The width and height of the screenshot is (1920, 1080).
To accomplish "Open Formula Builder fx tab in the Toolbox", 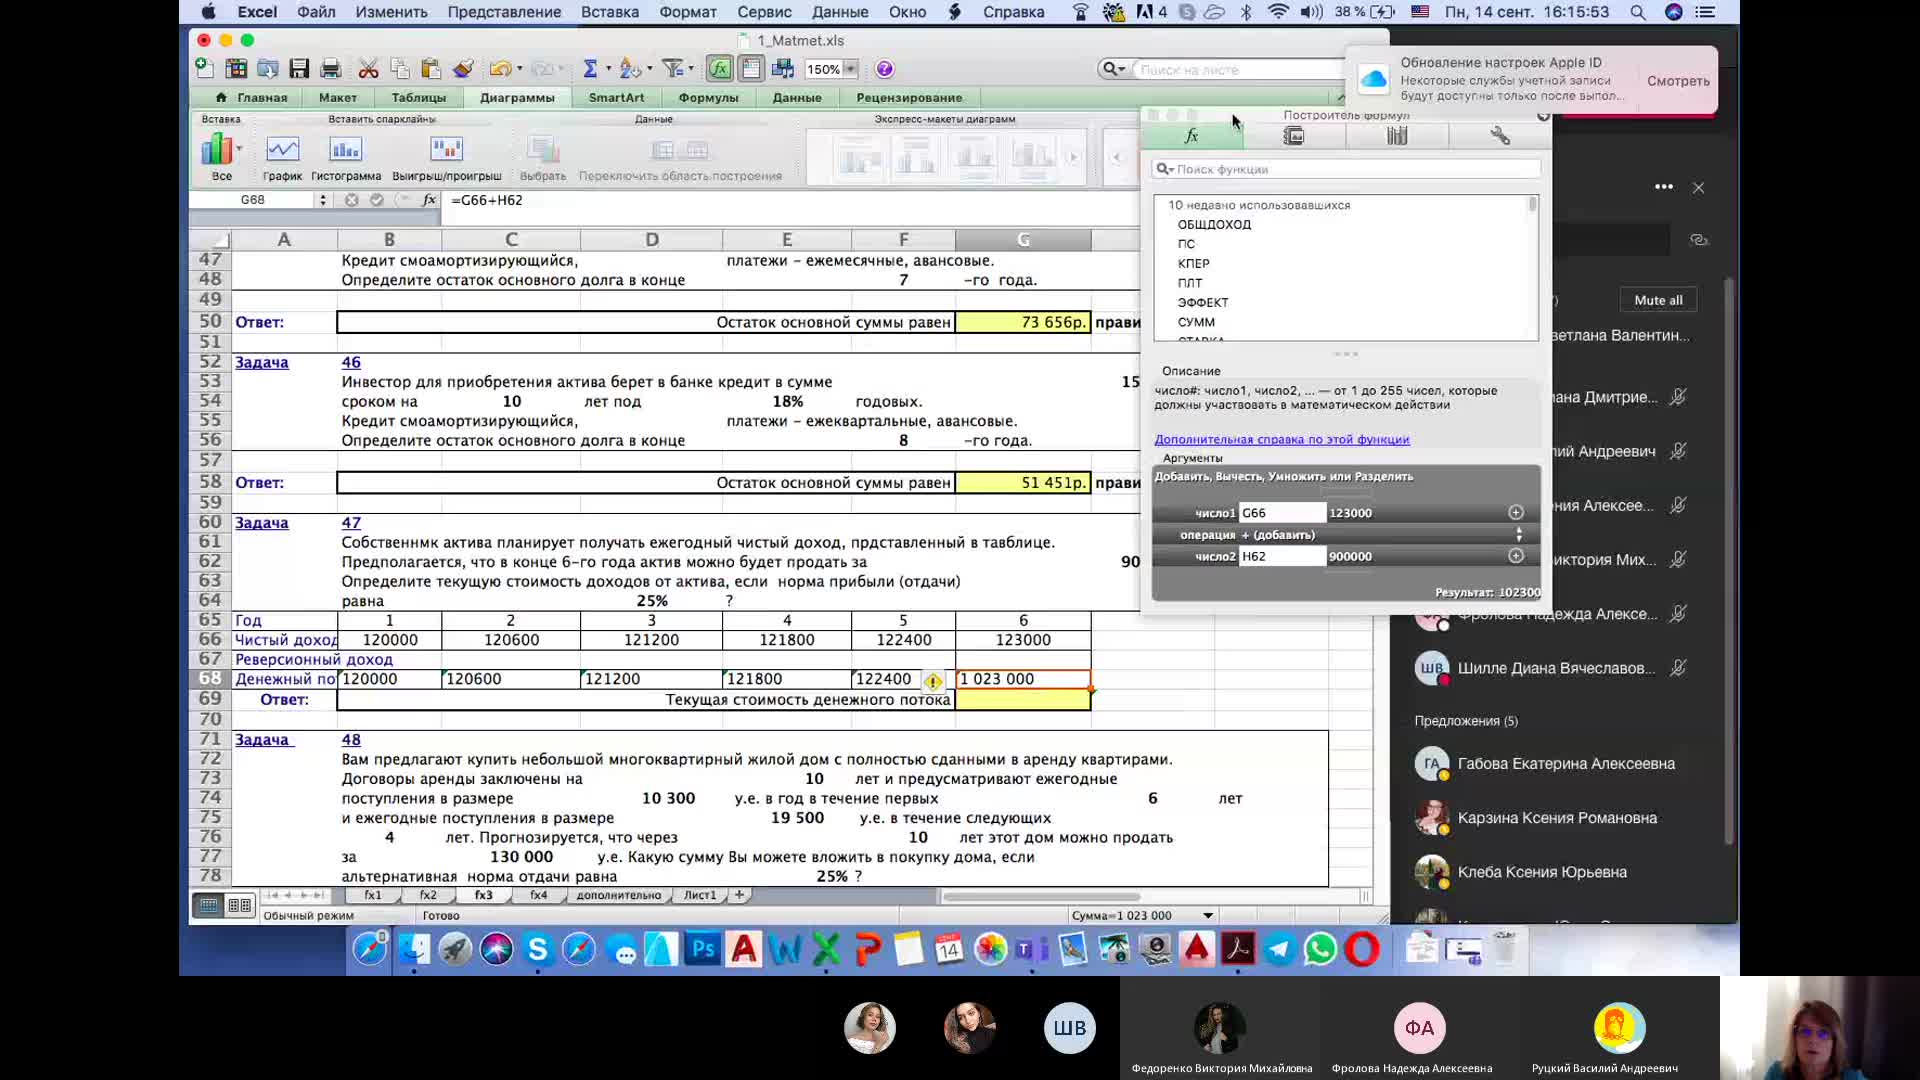I will point(1191,136).
